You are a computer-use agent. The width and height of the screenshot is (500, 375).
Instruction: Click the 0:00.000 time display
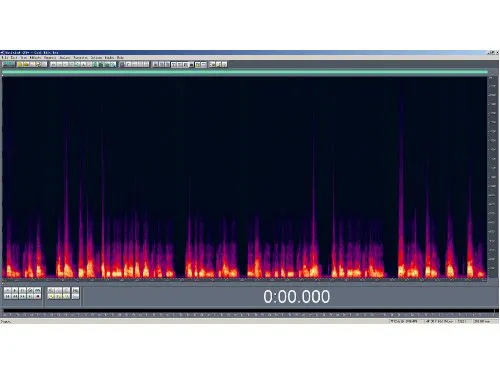pos(296,296)
